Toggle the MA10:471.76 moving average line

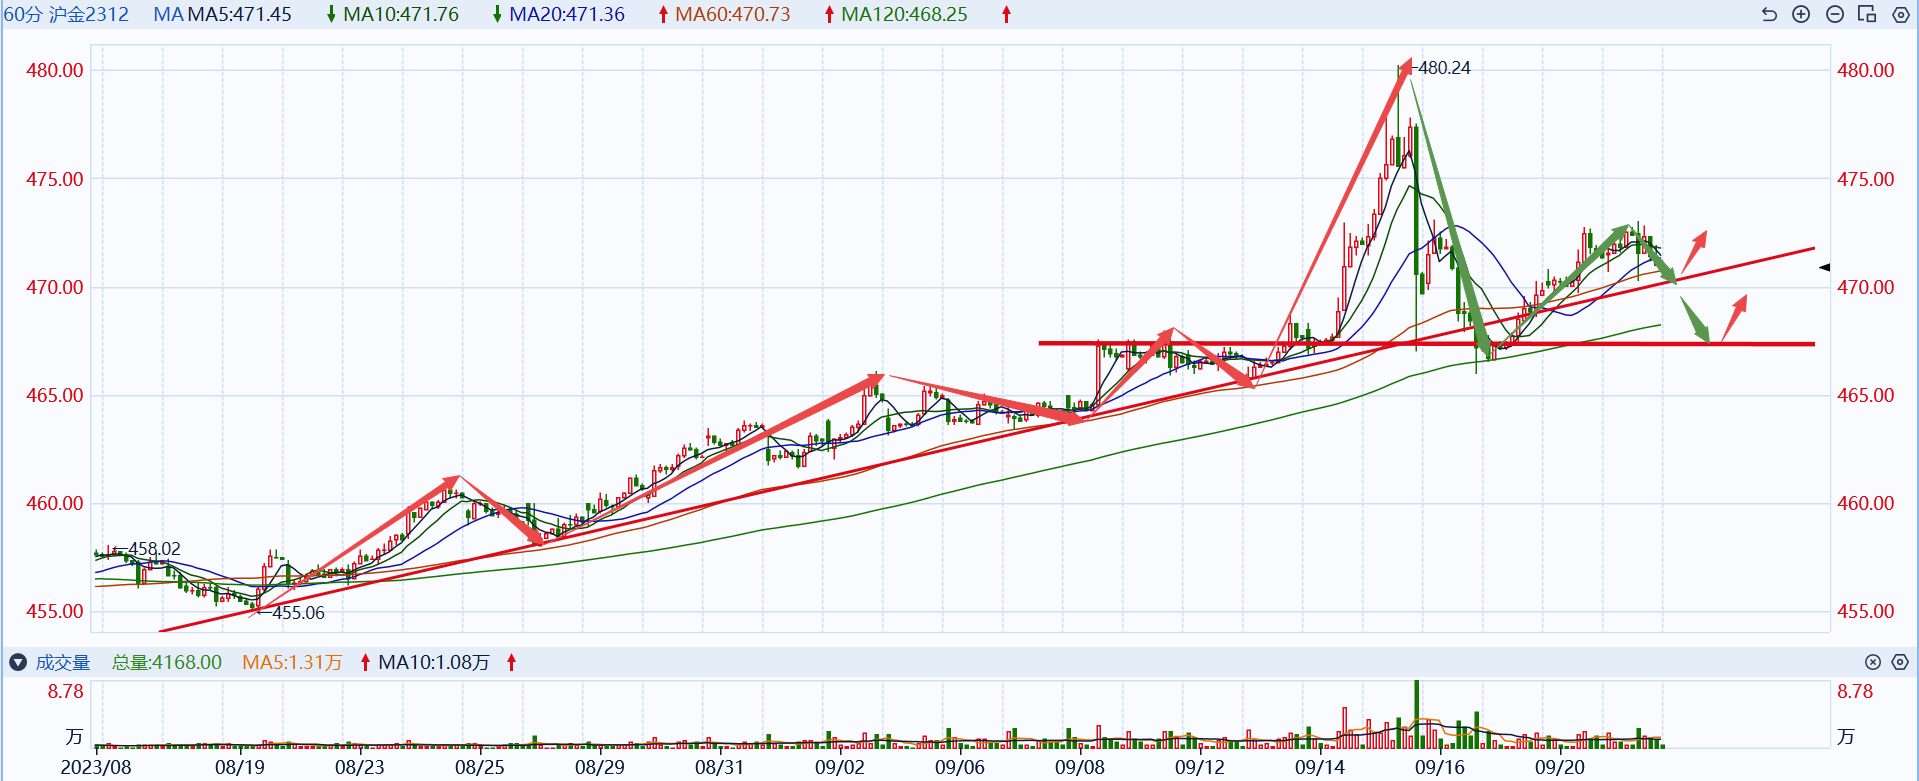(400, 14)
